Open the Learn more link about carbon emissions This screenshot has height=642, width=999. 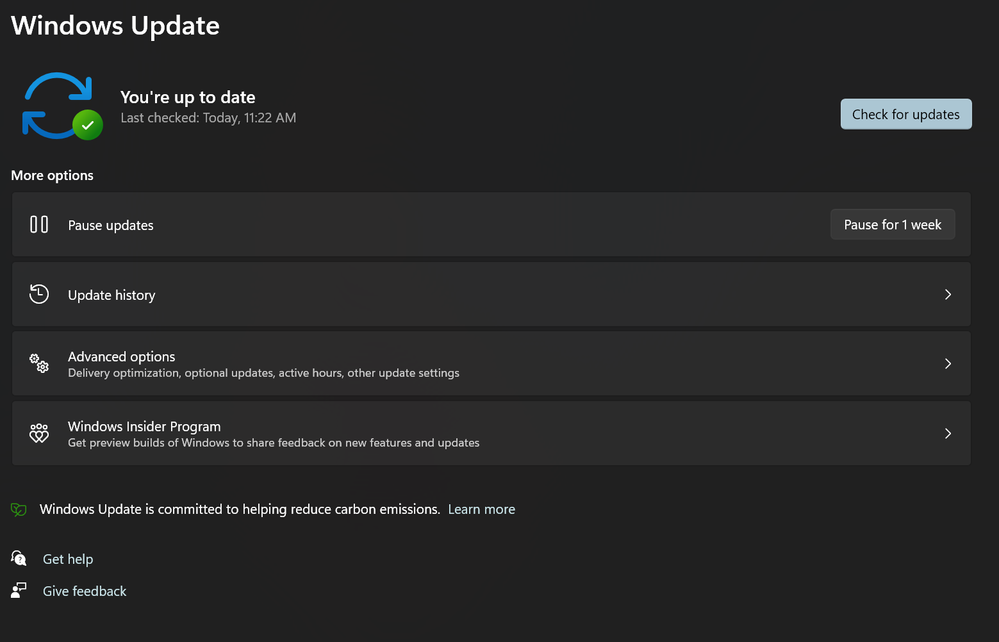tap(481, 509)
